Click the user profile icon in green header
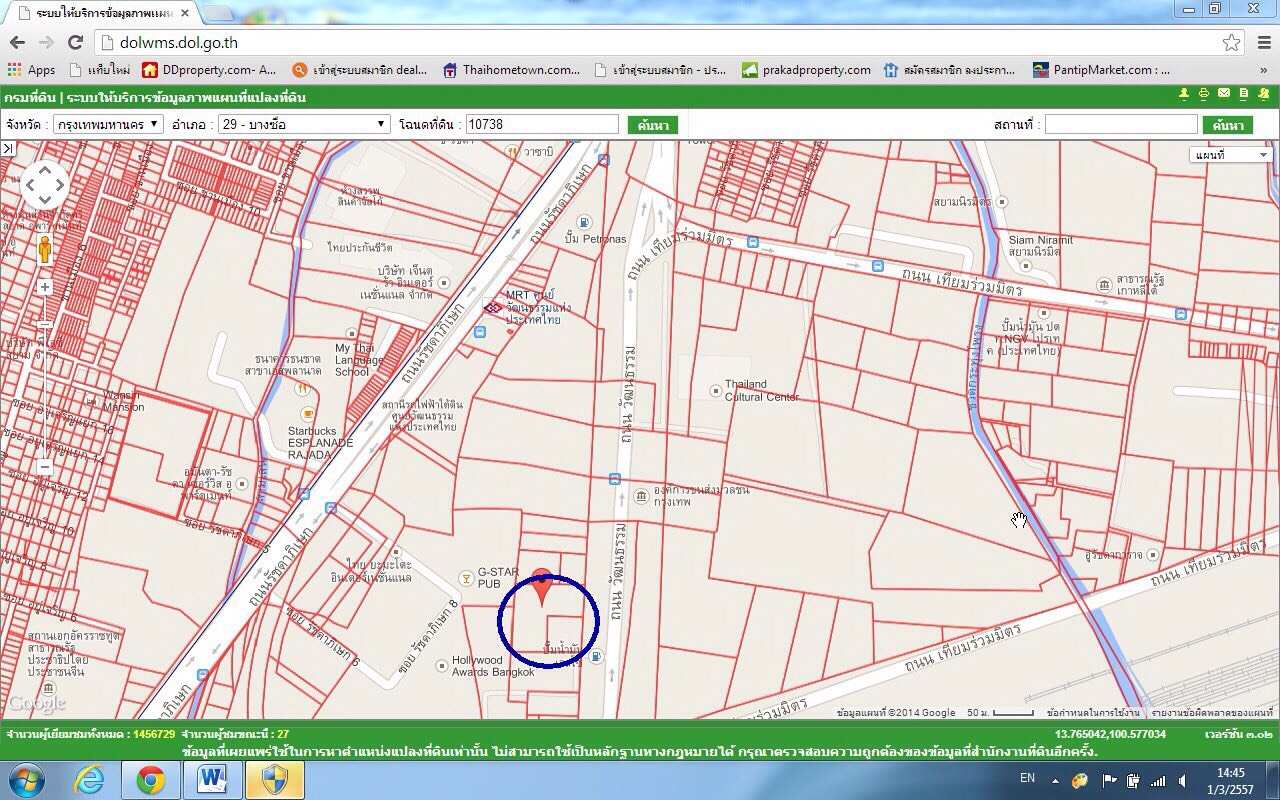Screen dimensions: 1280x800 pyautogui.click(x=1184, y=94)
